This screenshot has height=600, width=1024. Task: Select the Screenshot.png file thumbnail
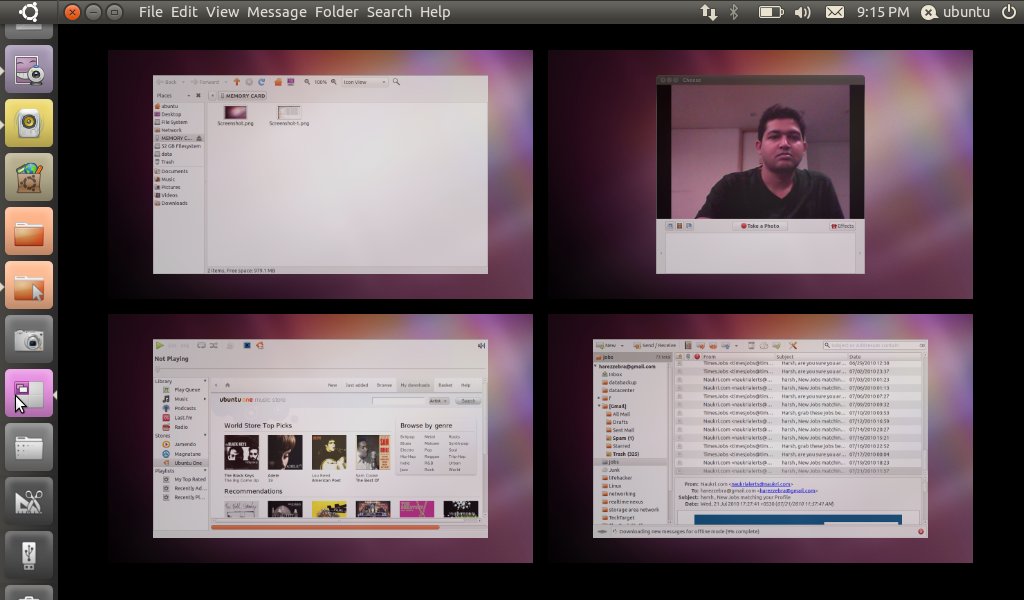(236, 113)
